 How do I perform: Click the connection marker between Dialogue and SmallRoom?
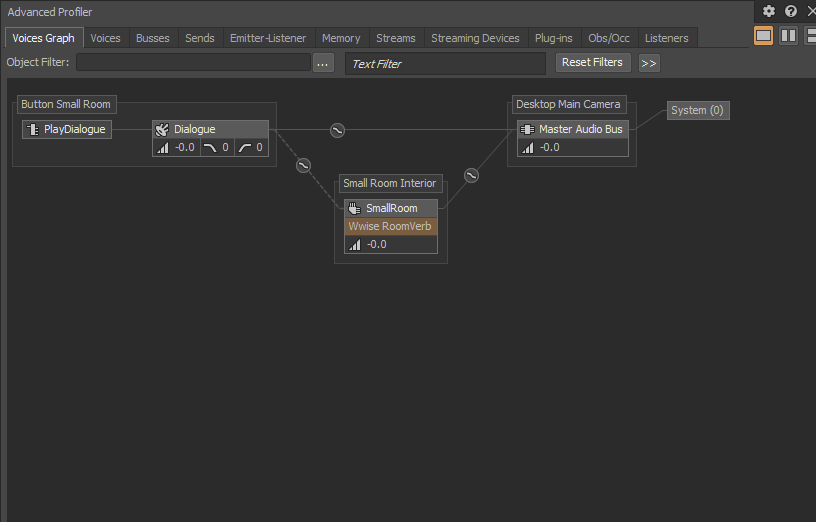click(303, 166)
